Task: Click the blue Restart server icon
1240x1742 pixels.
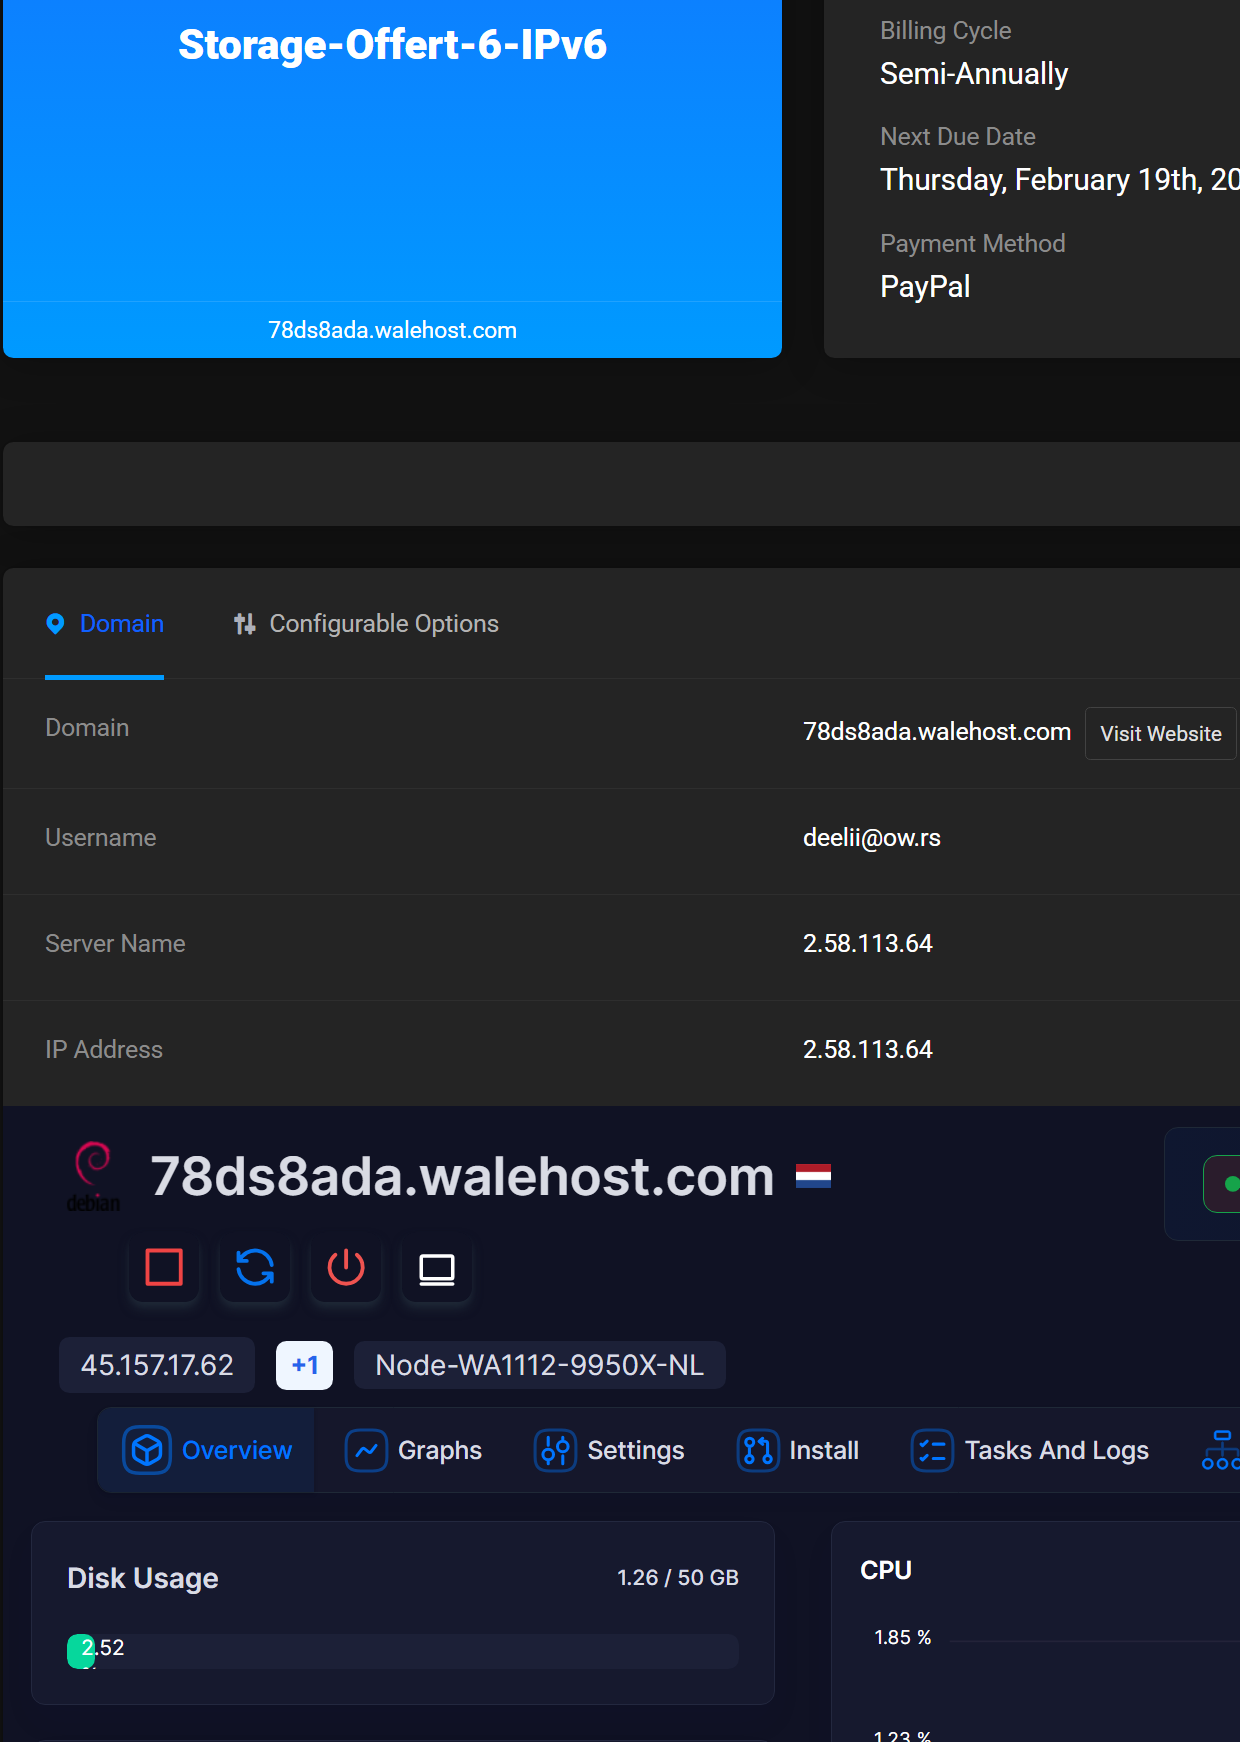Action: click(255, 1267)
